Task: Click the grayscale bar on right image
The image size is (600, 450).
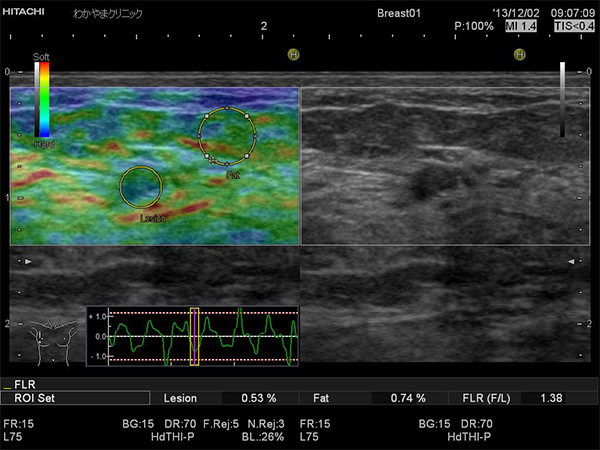Action: pos(562,99)
